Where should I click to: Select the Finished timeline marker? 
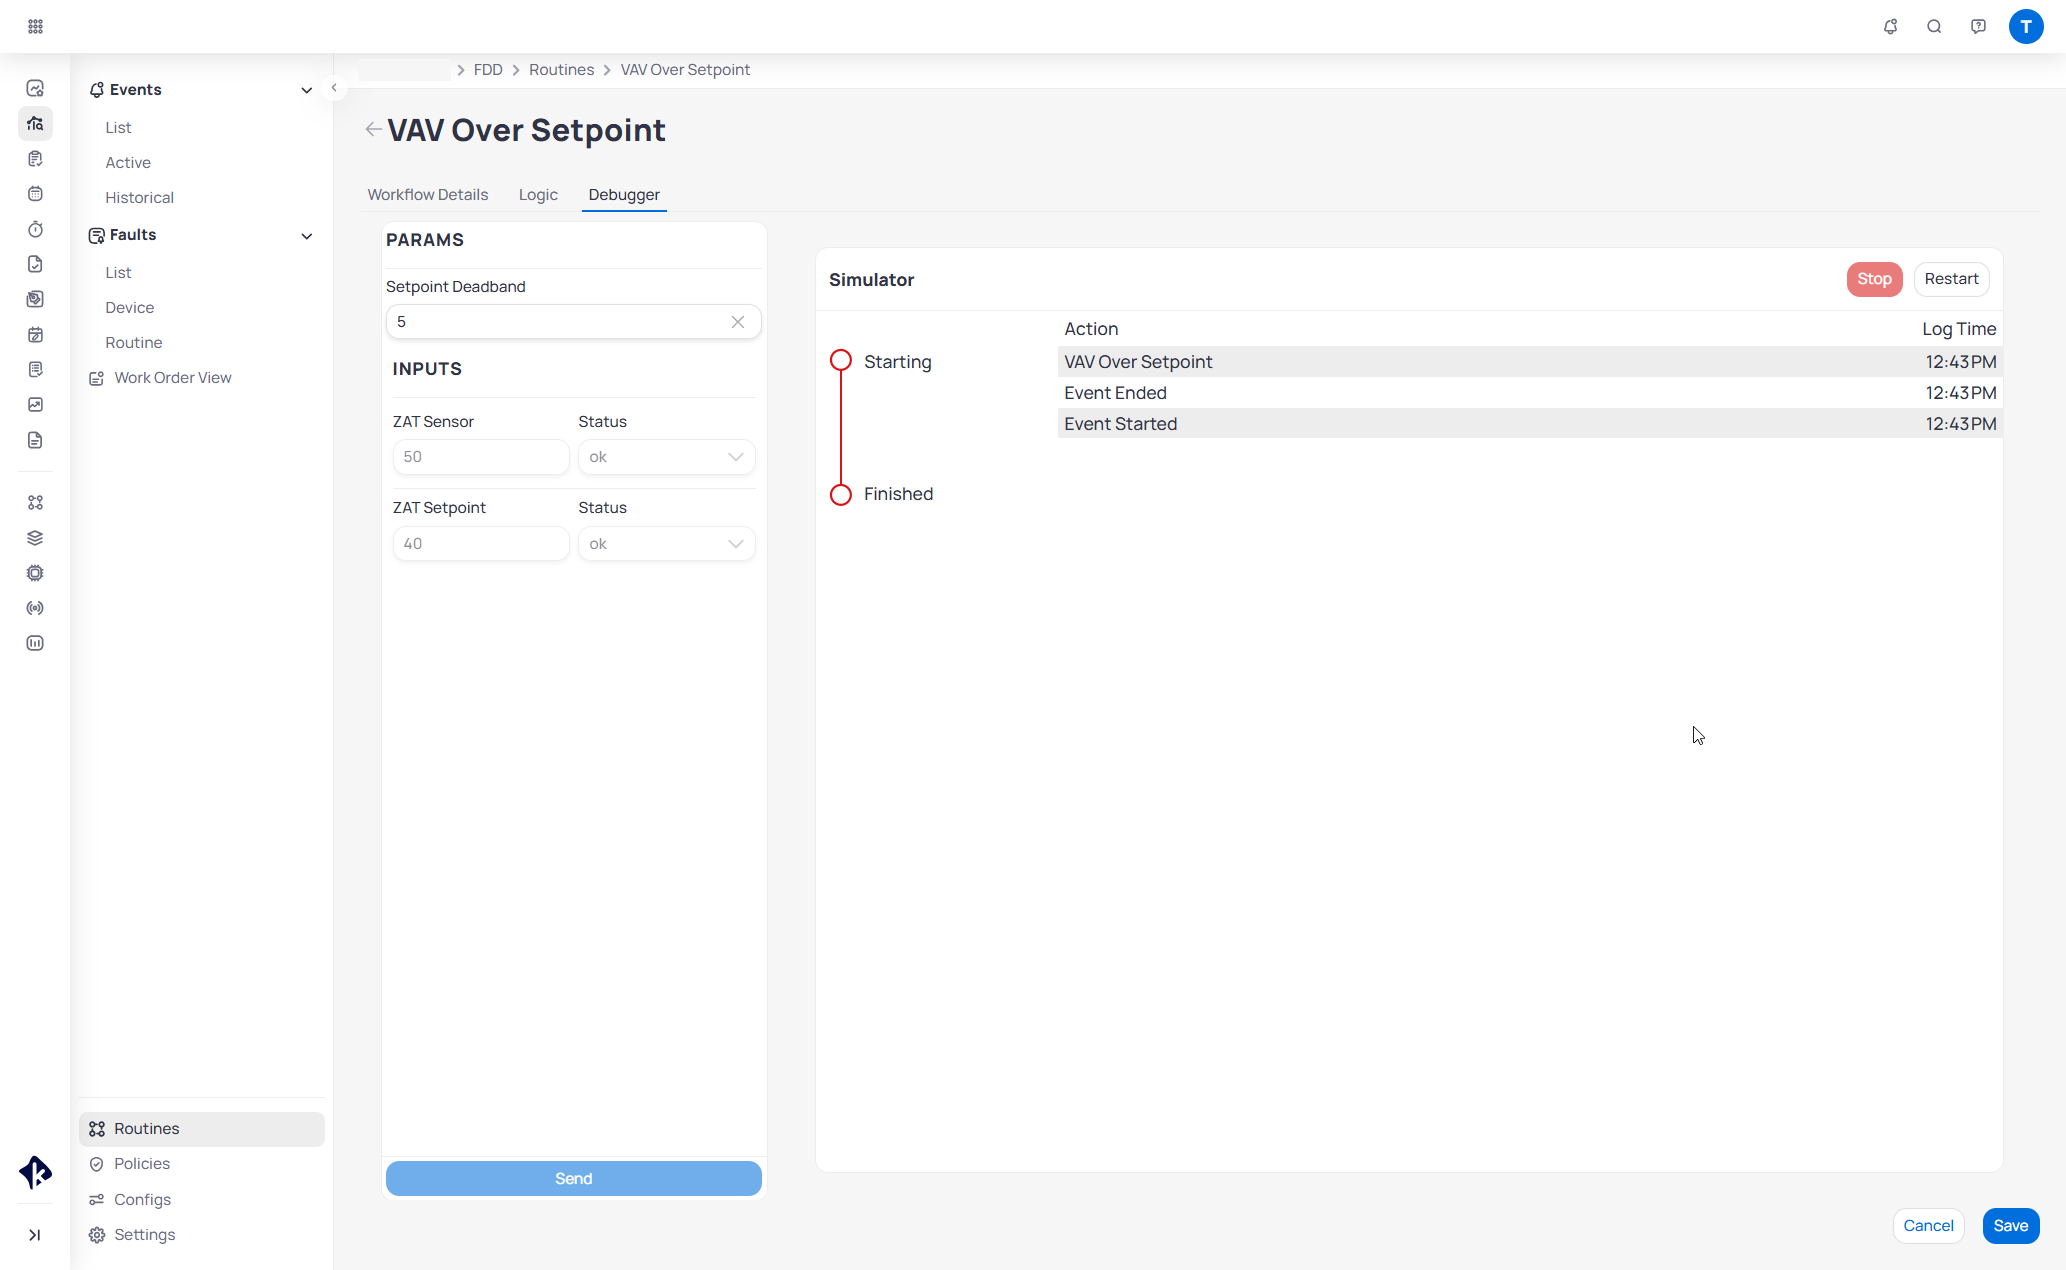841,494
